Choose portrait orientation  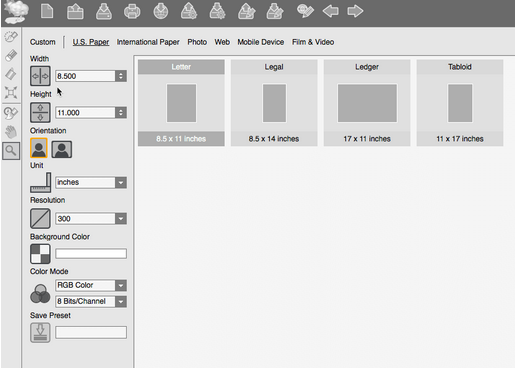tap(39, 148)
